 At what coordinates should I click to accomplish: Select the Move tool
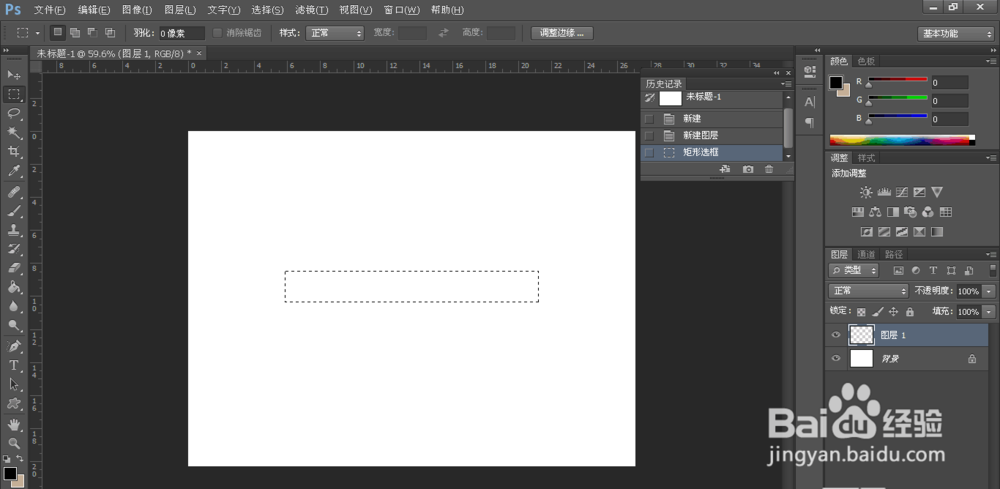coord(13,75)
